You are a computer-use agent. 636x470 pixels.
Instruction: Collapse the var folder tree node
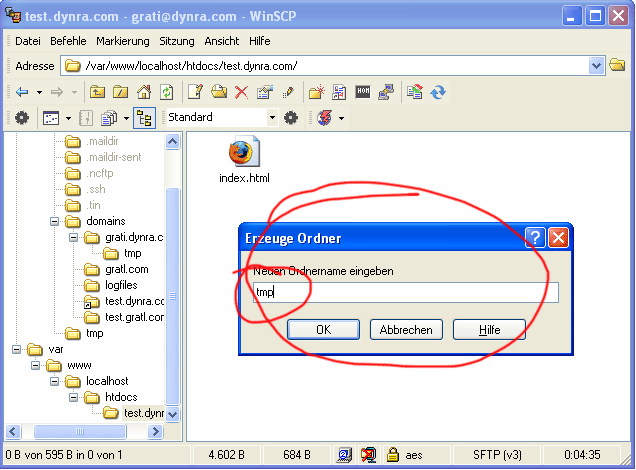point(18,350)
